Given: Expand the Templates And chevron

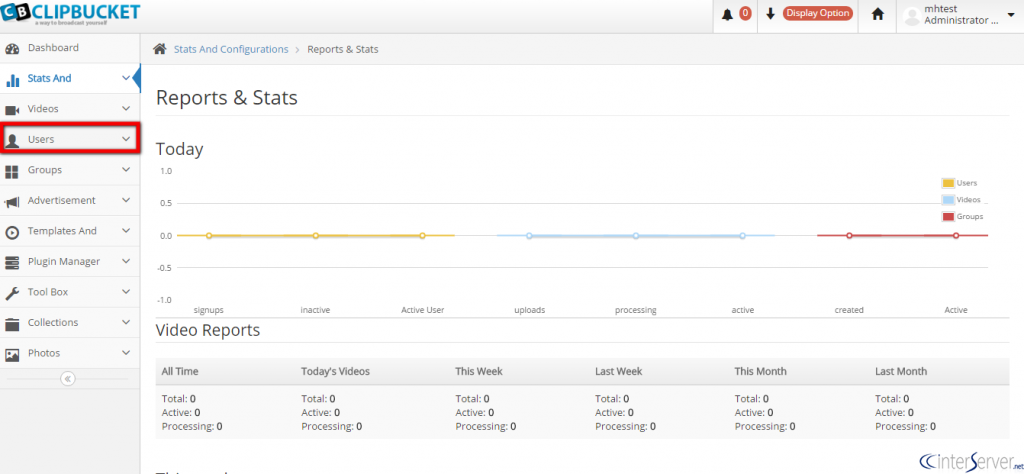Looking at the screenshot, I should (x=126, y=231).
